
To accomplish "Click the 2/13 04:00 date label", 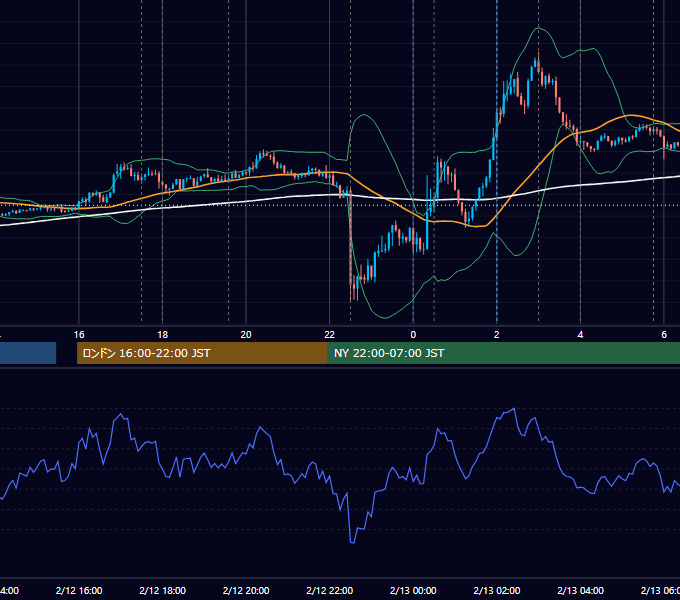I will 580,590.
